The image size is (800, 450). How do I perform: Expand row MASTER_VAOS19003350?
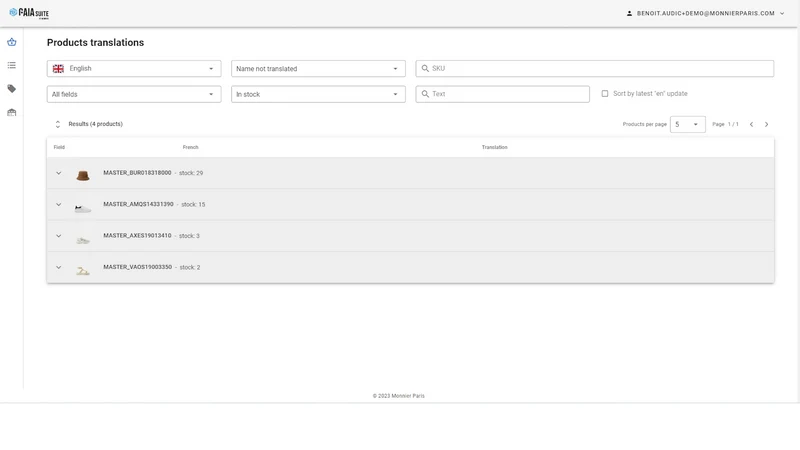click(59, 267)
